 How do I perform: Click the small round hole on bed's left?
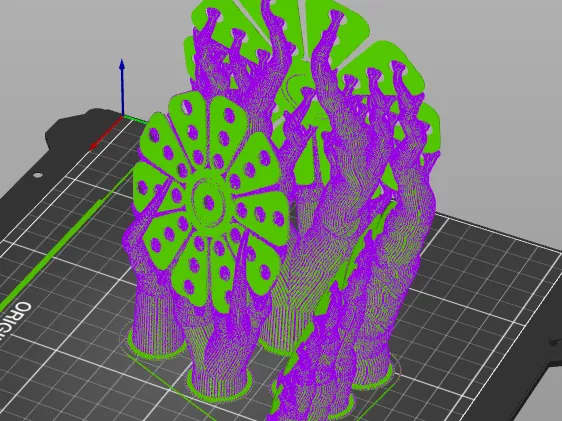click(38, 175)
